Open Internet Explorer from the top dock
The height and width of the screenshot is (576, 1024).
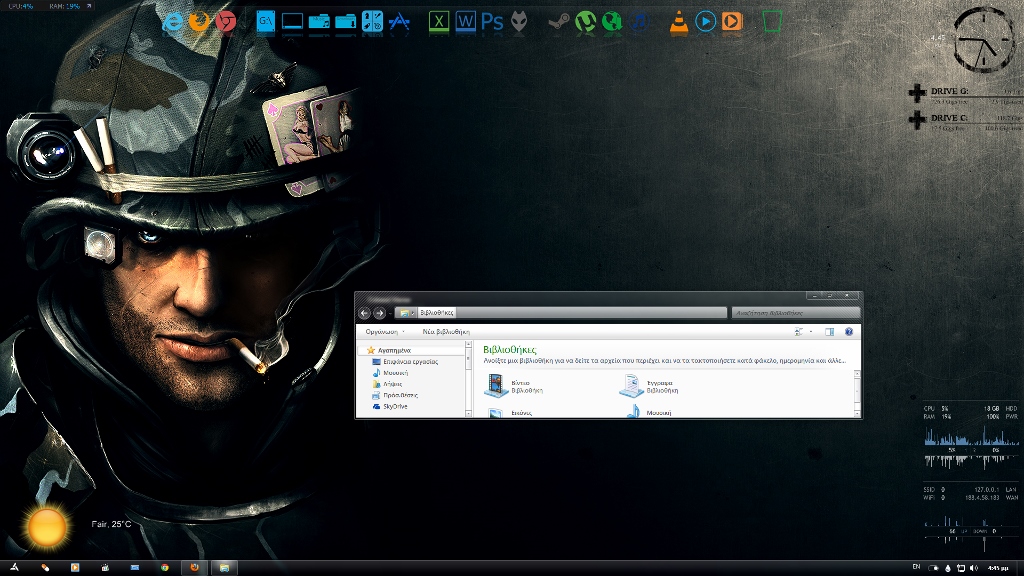pos(172,22)
